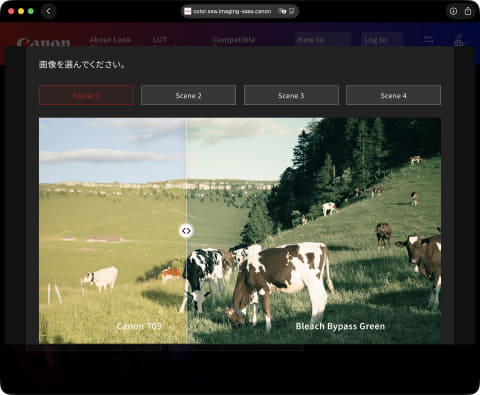Image resolution: width=480 pixels, height=395 pixels.
Task: Click the translate icon in the address bar
Action: coord(282,11)
